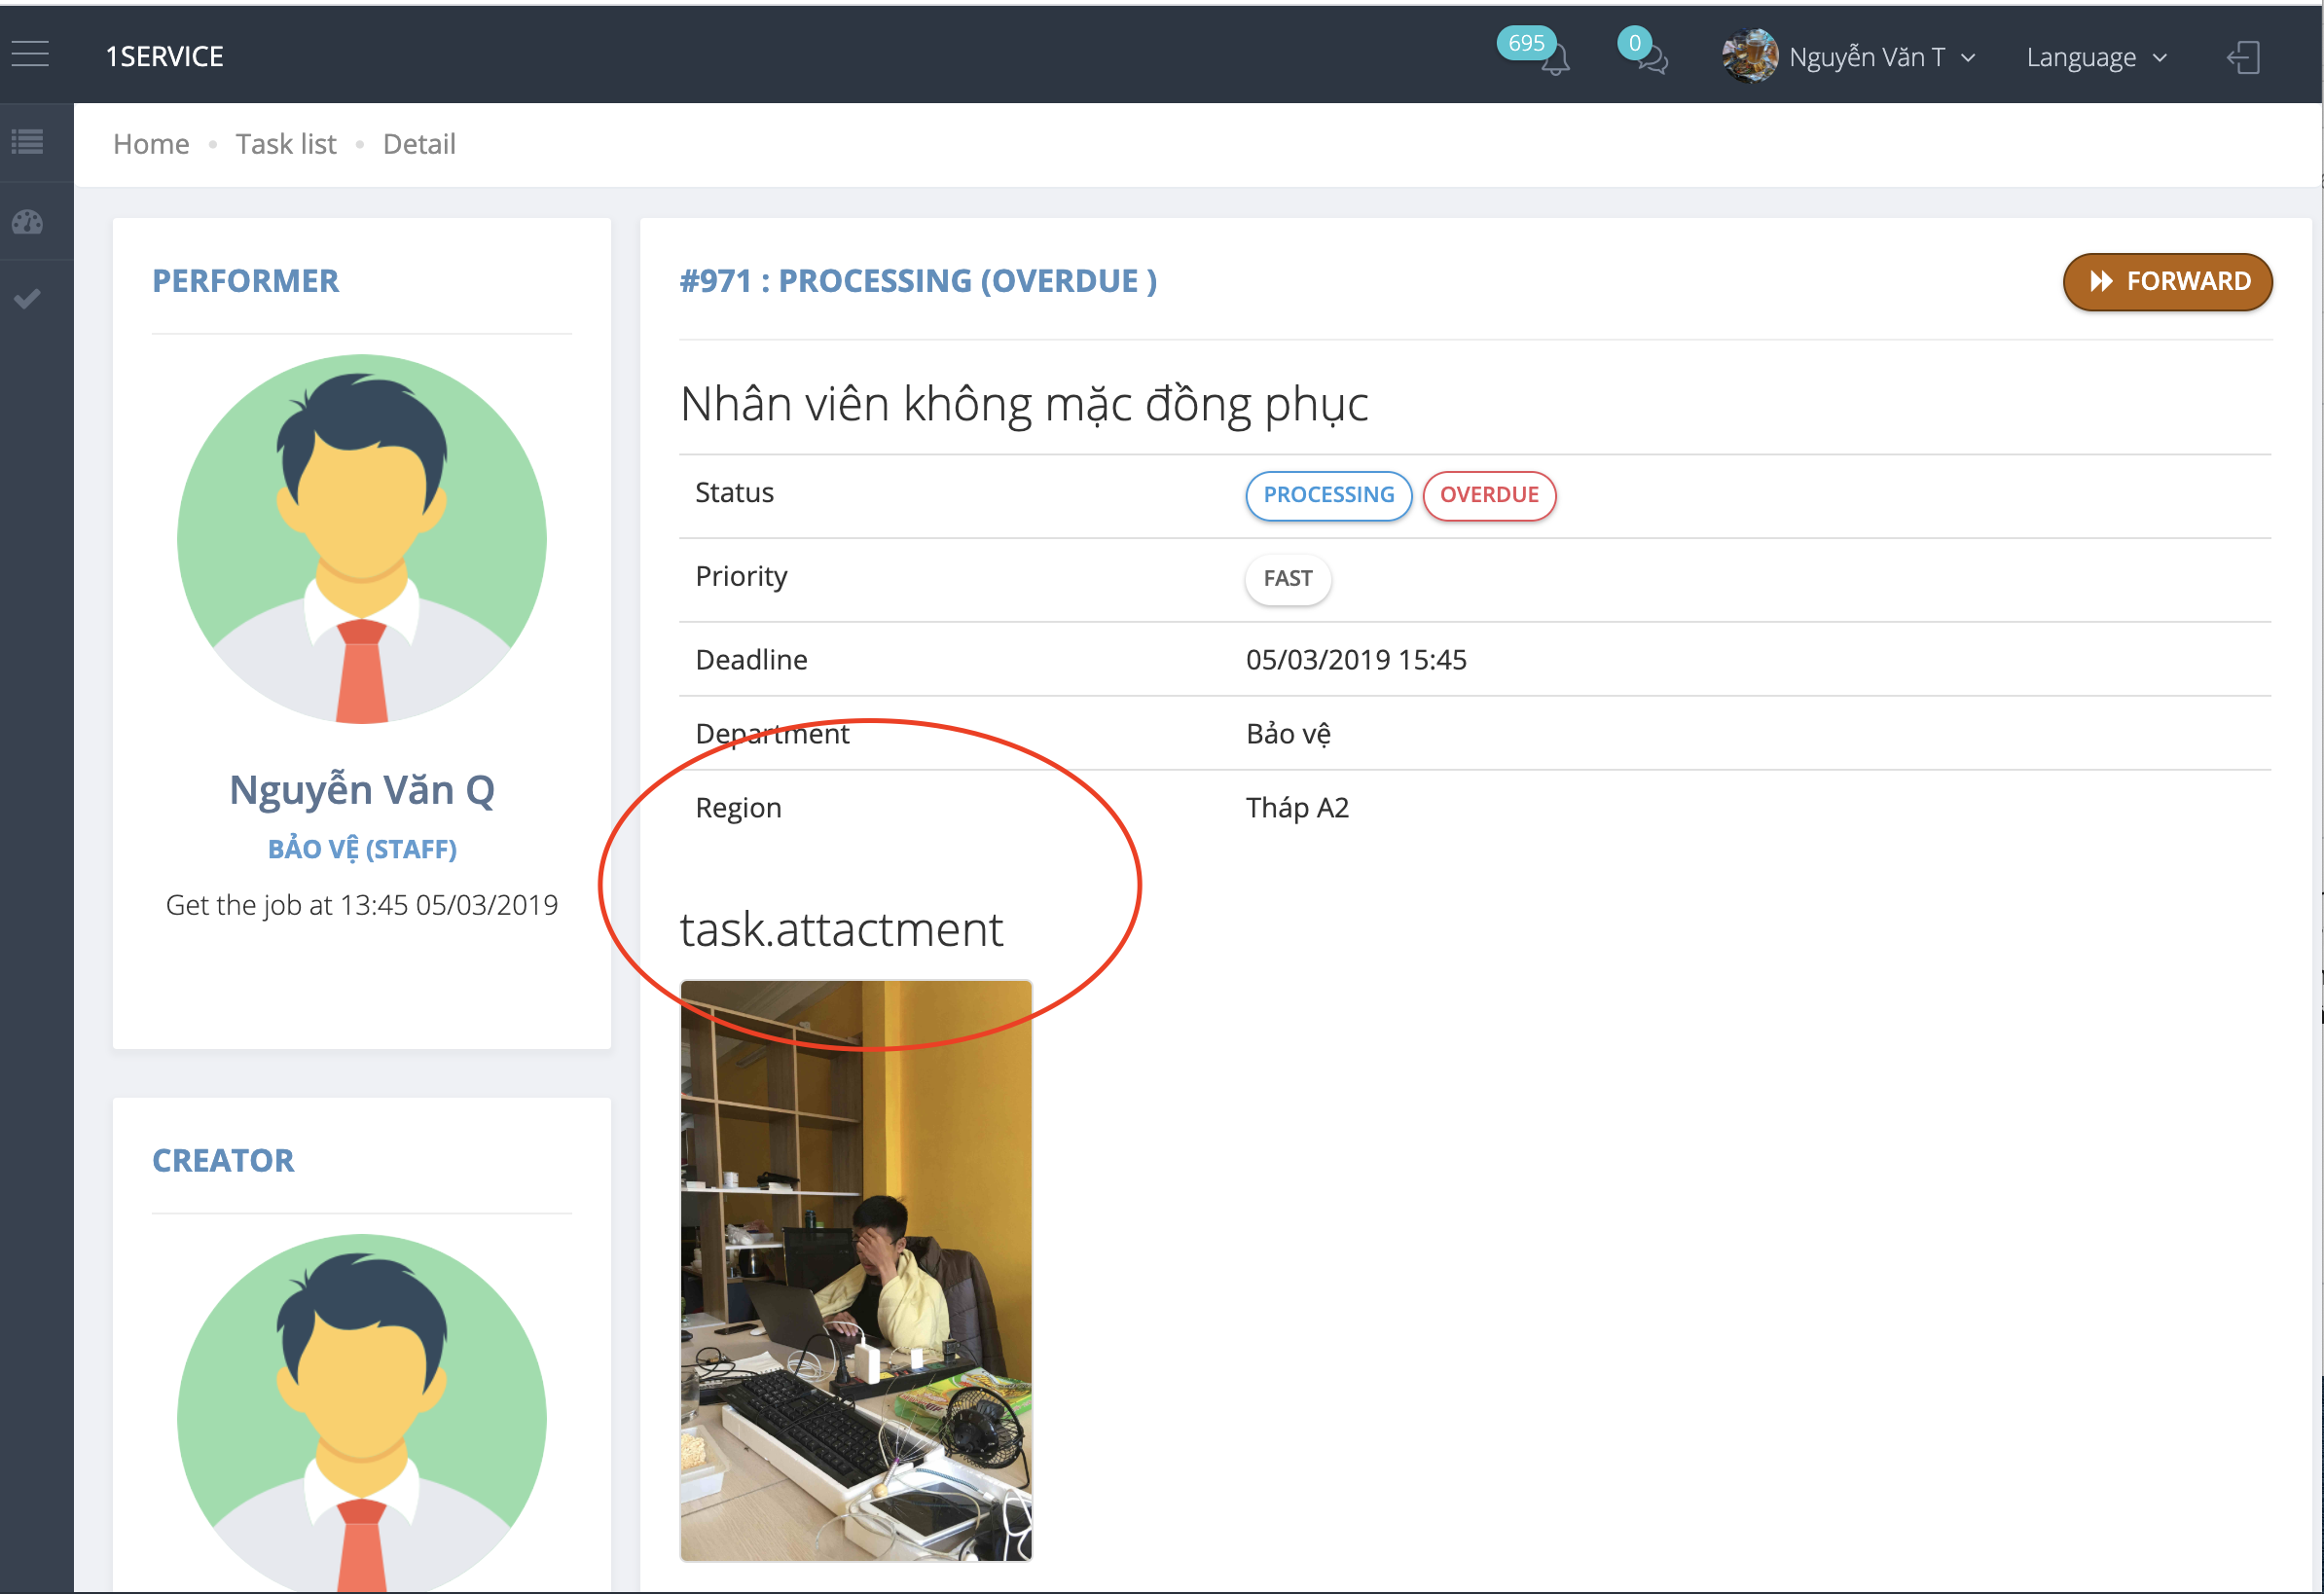Screen dimensions: 2324x1594
Task: Expand the Nguyễn Văn T user dropdown
Action: pos(1880,57)
